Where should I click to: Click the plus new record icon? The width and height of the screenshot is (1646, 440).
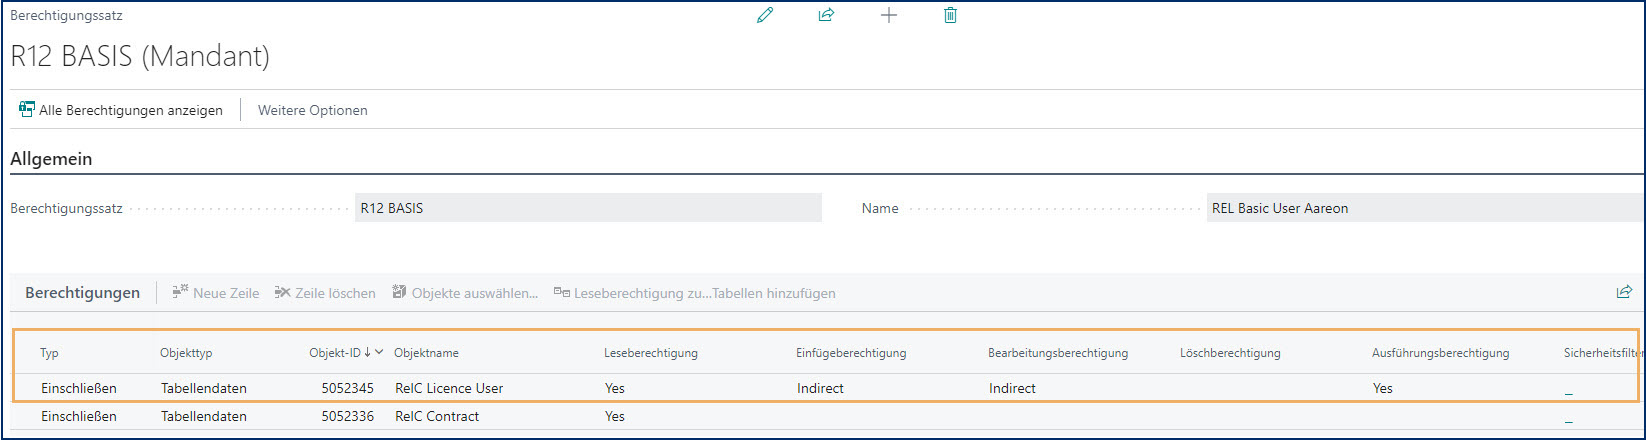(888, 15)
